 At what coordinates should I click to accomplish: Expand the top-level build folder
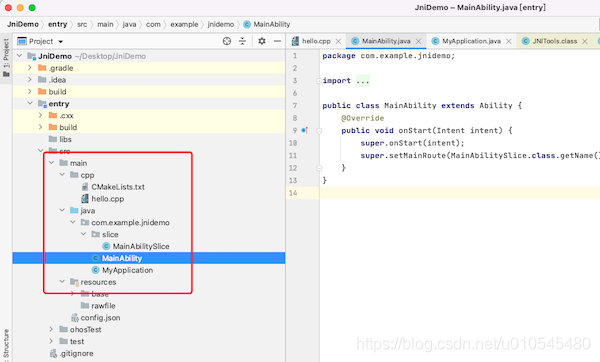(x=30, y=91)
